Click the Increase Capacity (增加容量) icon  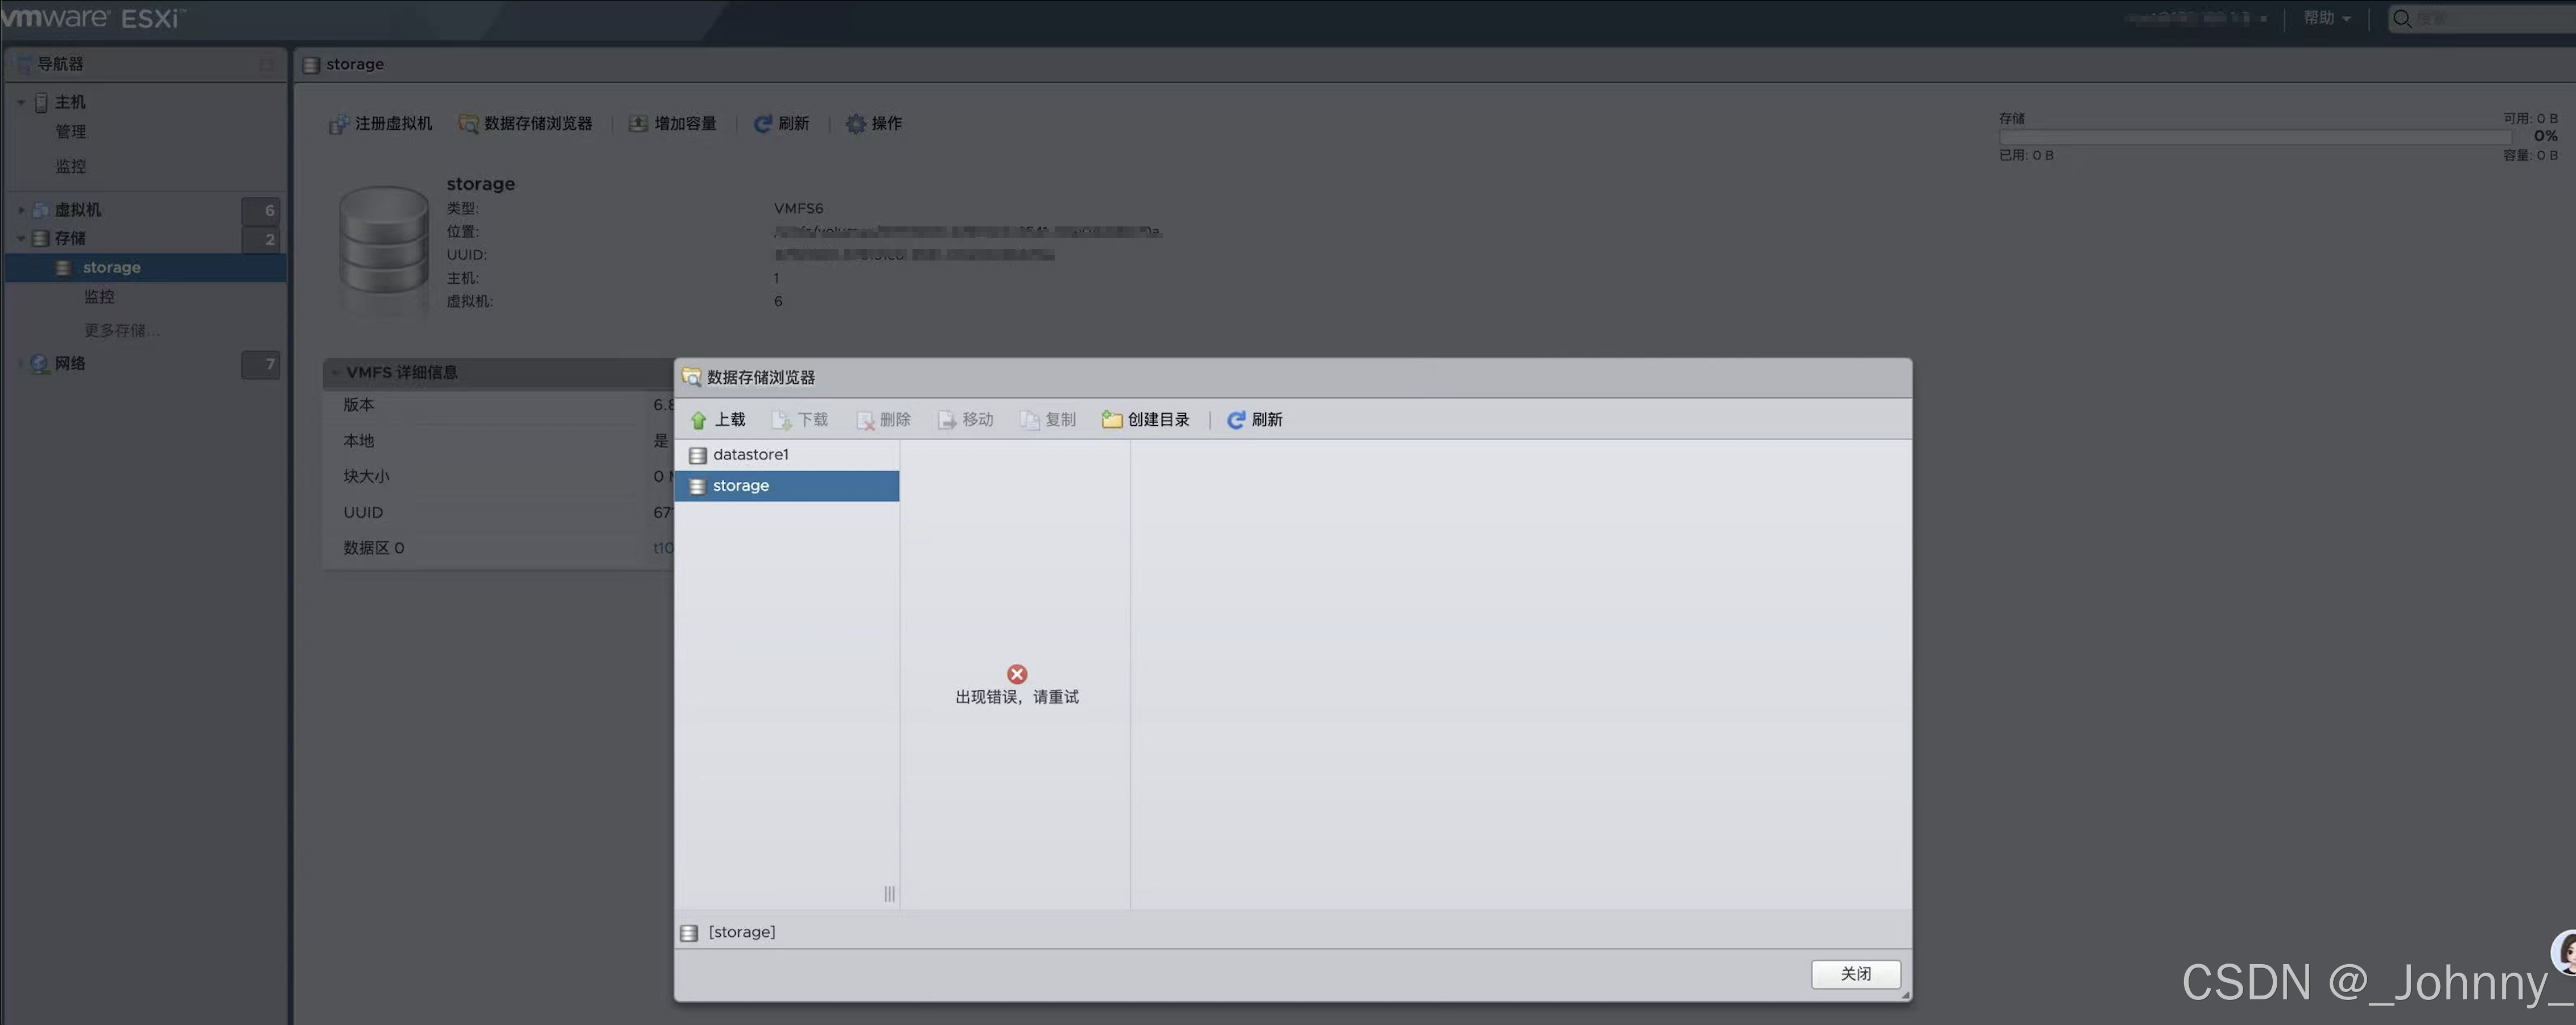638,124
